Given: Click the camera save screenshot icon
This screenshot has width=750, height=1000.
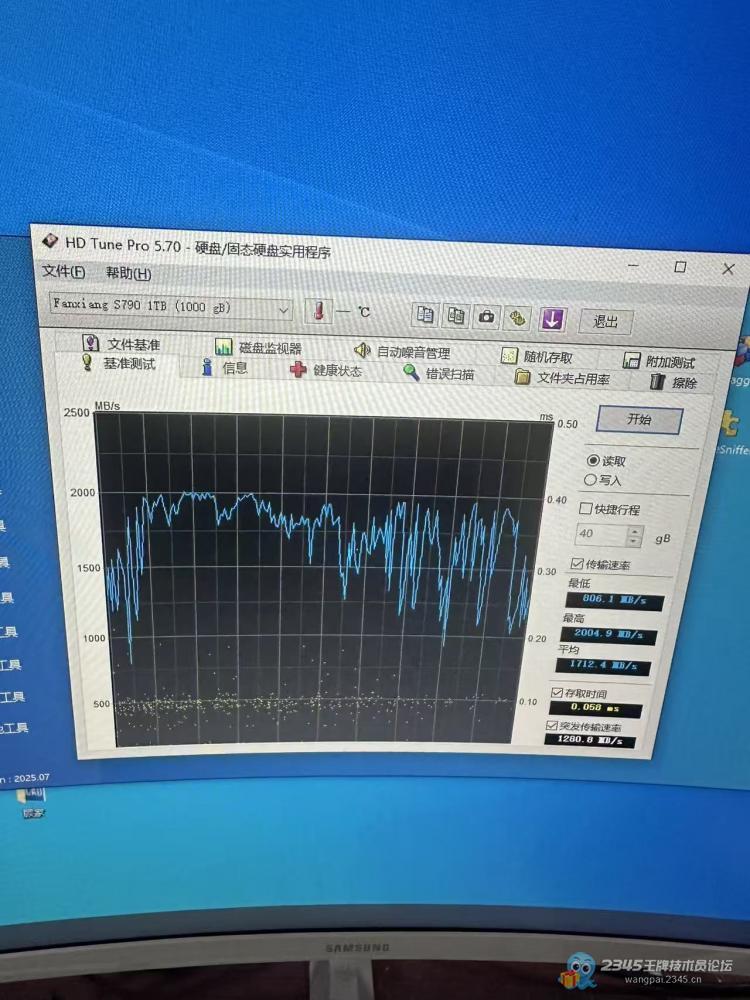Looking at the screenshot, I should click(x=487, y=317).
